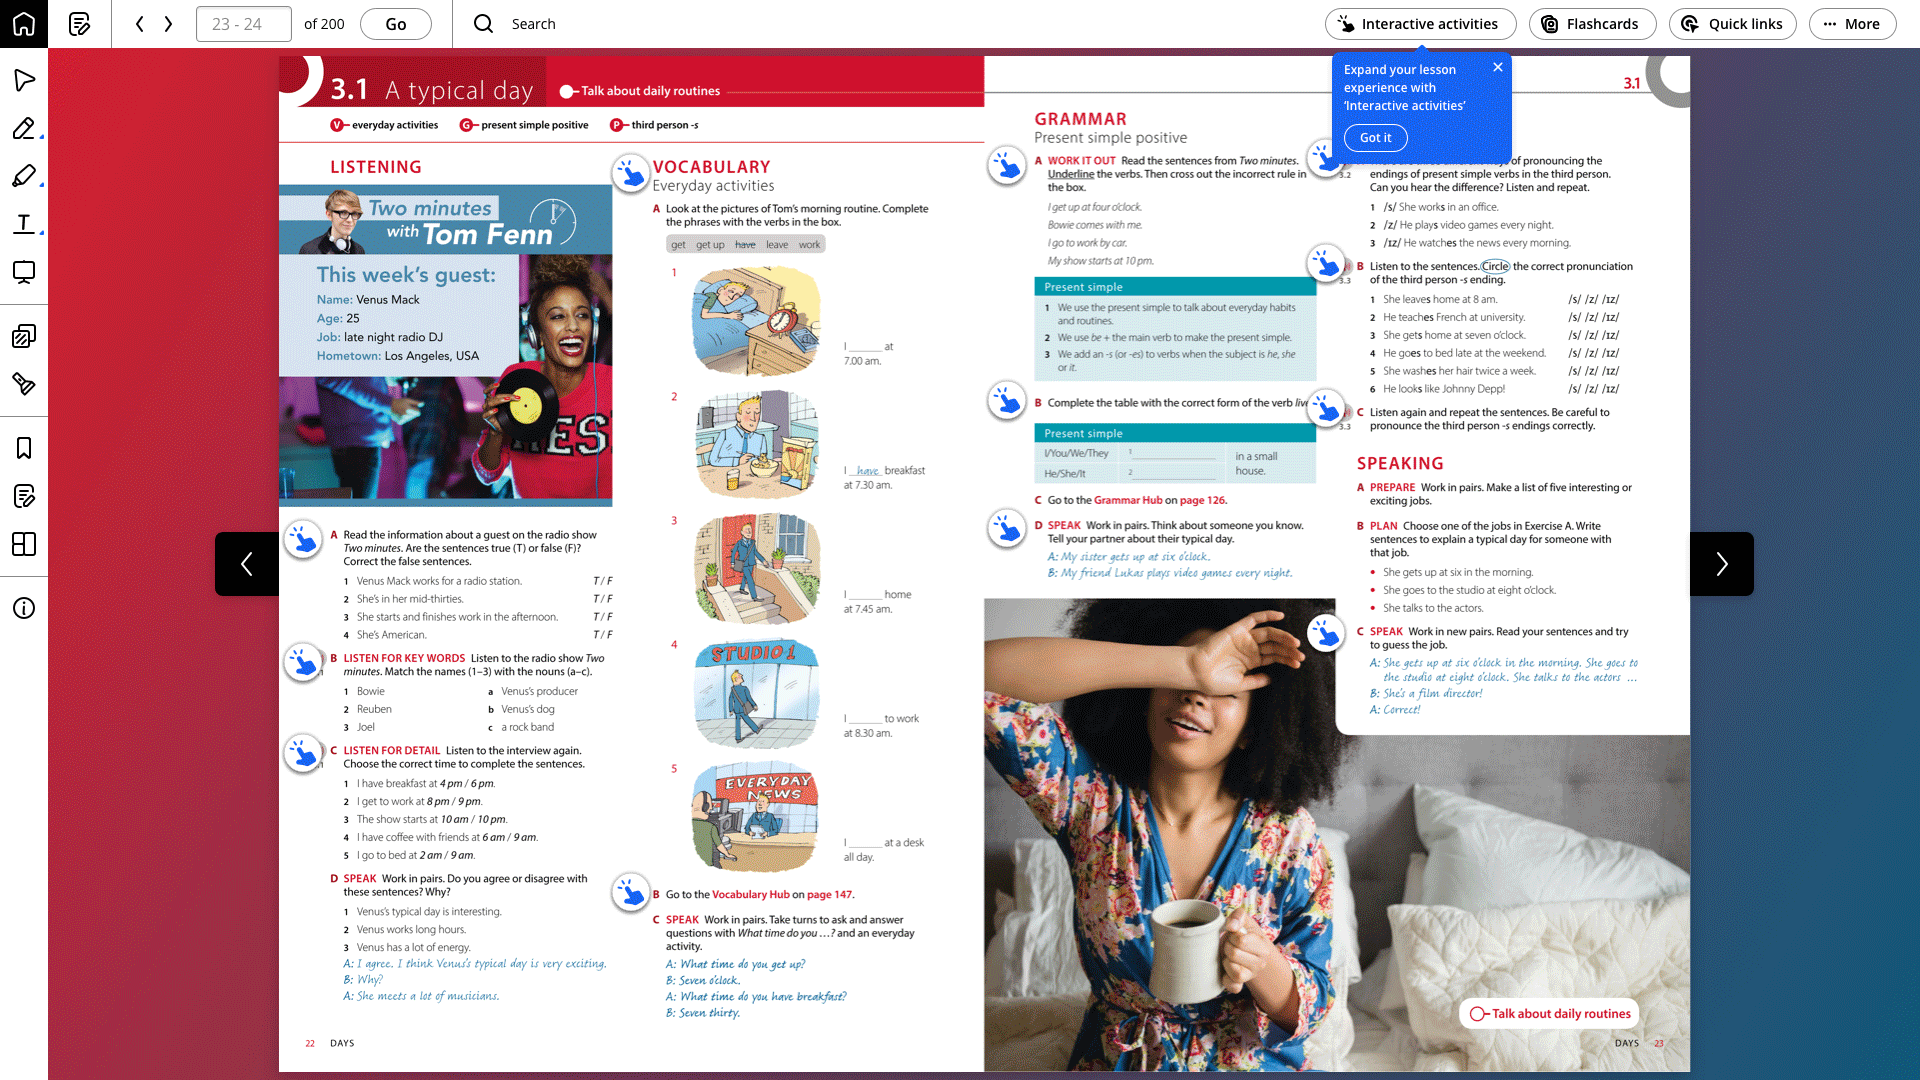Screen dimensions: 1920x1080
Task: Select the pencil drawing tool
Action: (24, 128)
